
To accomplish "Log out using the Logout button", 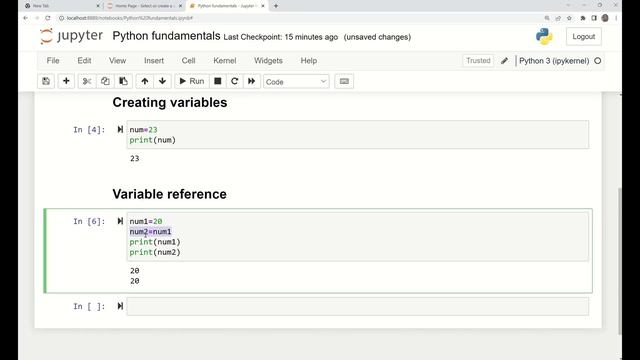I will click(583, 37).
